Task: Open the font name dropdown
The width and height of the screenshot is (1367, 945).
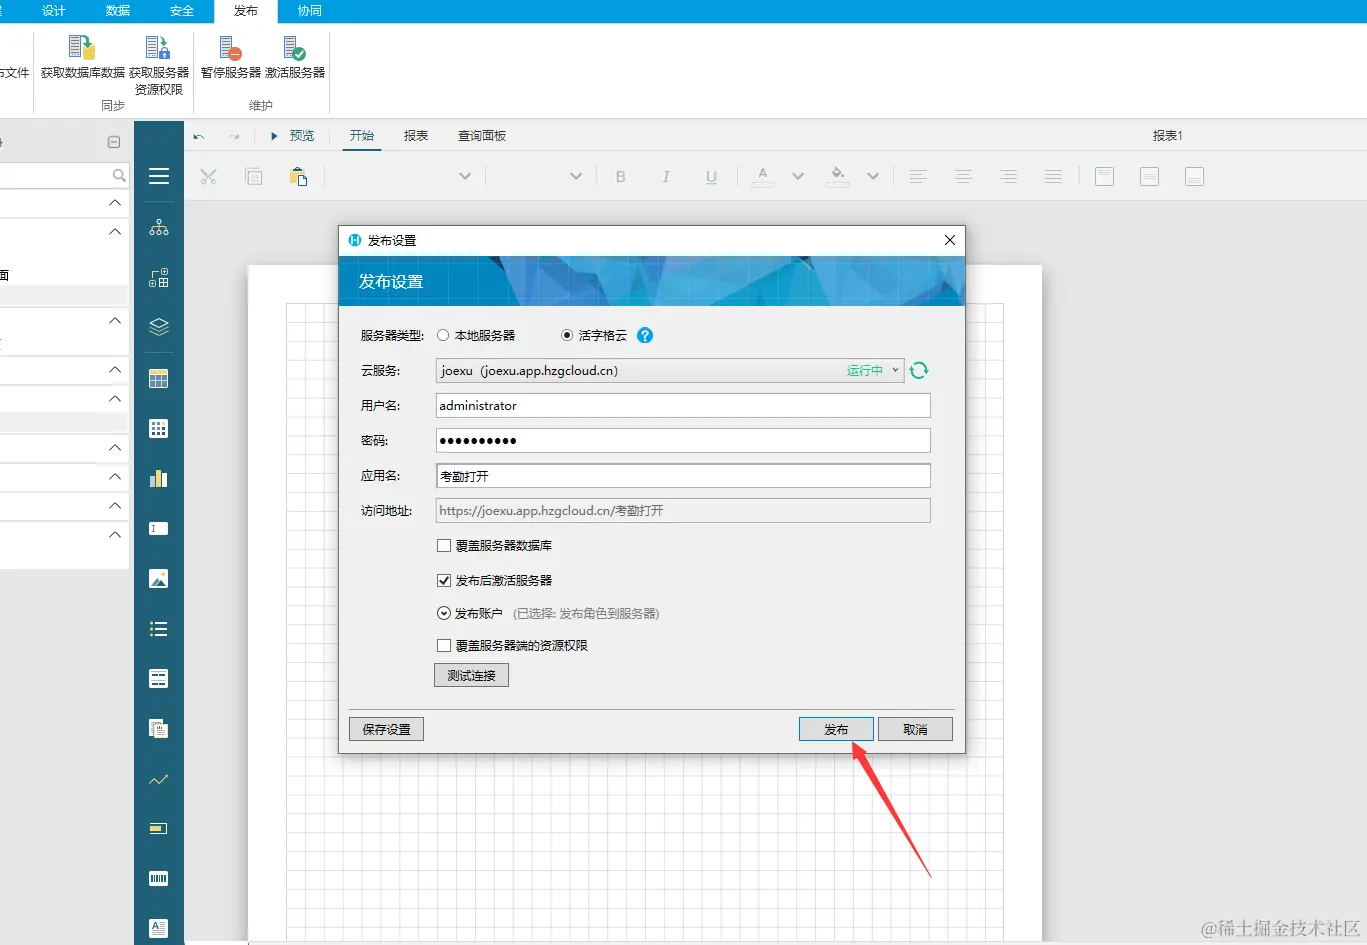Action: (464, 177)
